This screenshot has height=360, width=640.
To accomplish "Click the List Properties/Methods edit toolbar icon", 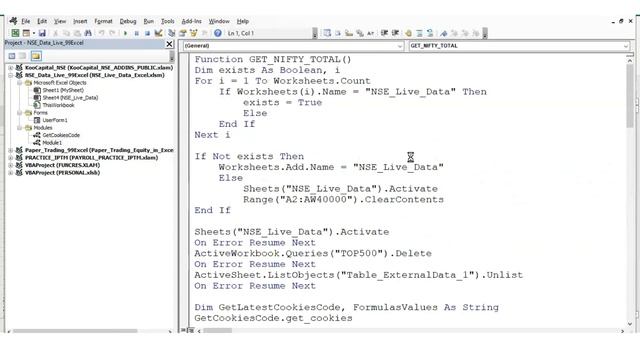I will pyautogui.click(x=327, y=33).
